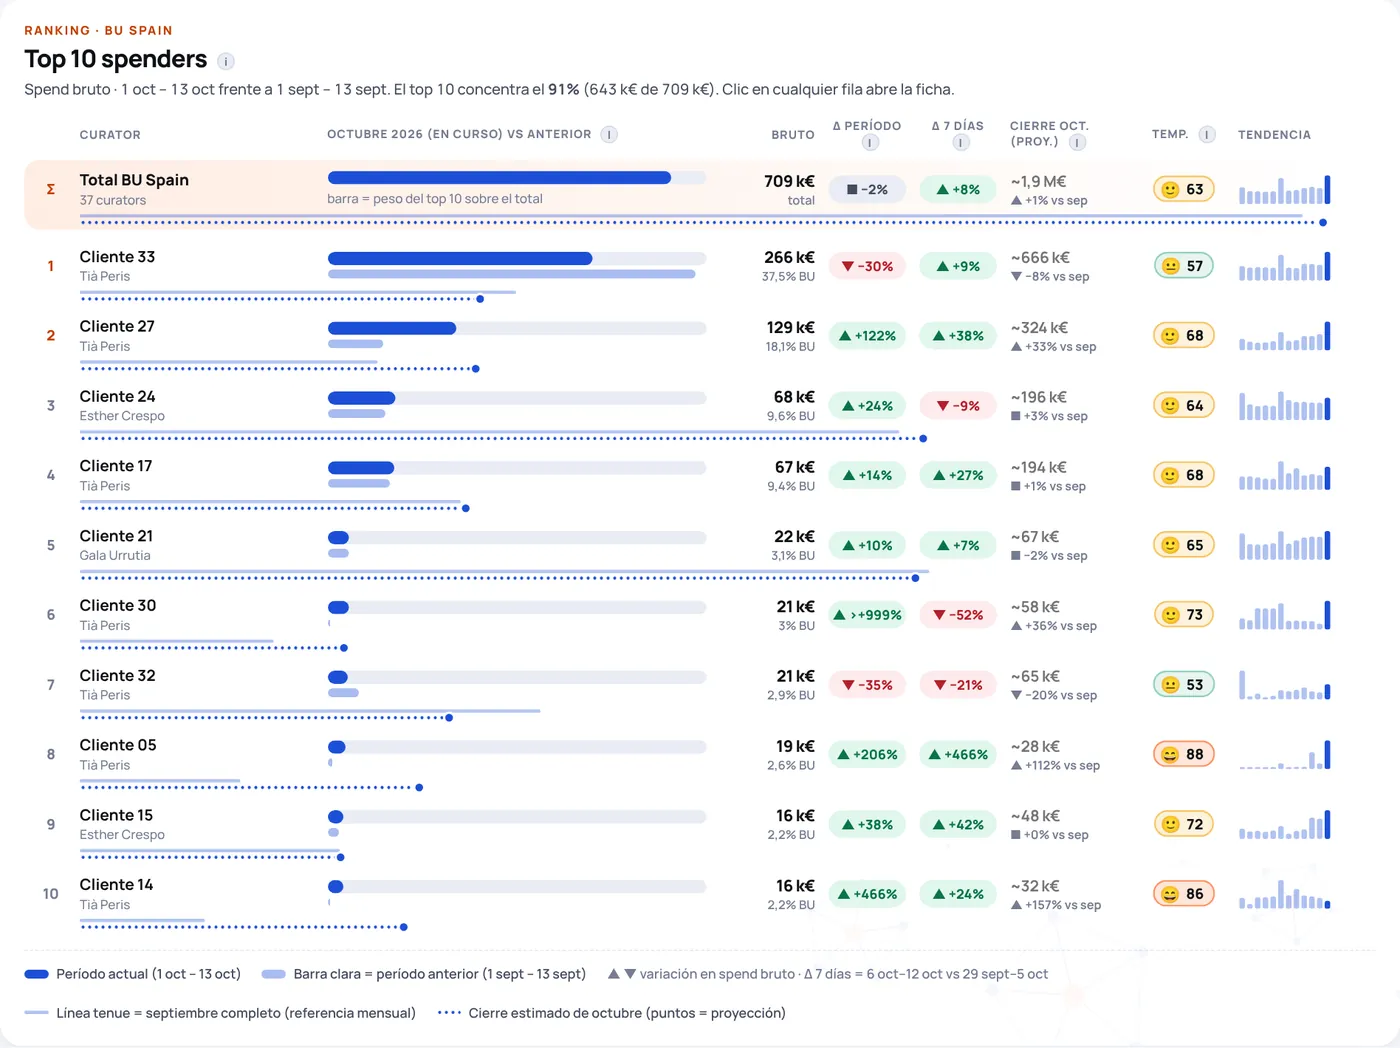Open the Cliente 27 record

point(700,342)
